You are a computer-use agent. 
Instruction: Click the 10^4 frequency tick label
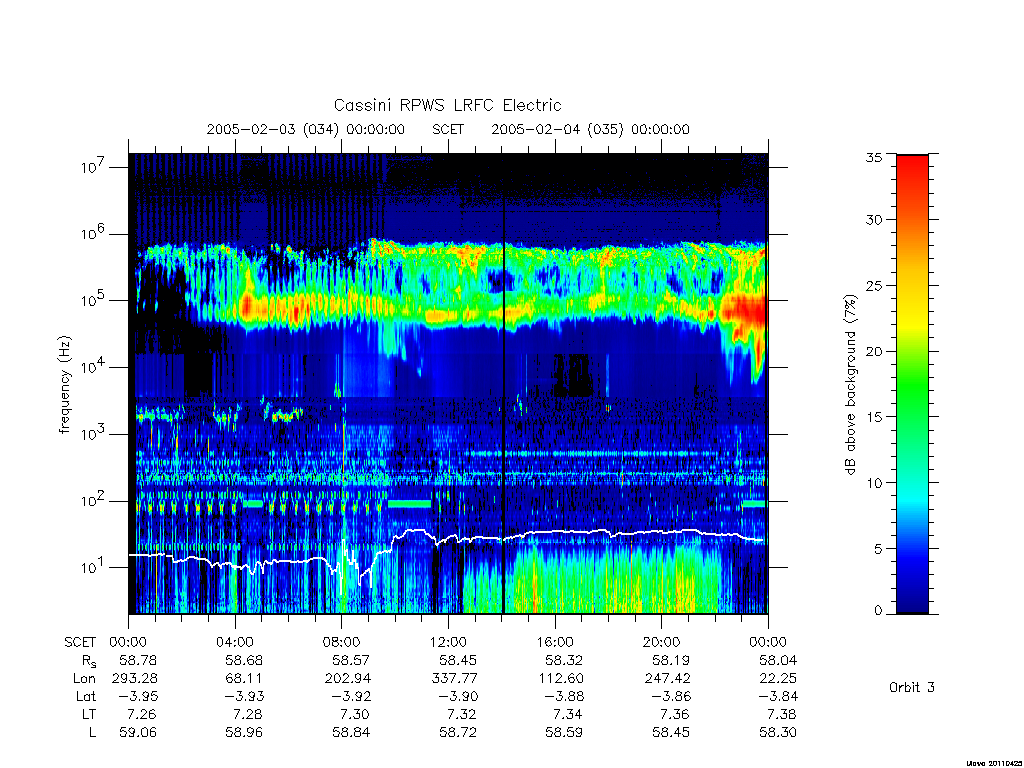93,368
